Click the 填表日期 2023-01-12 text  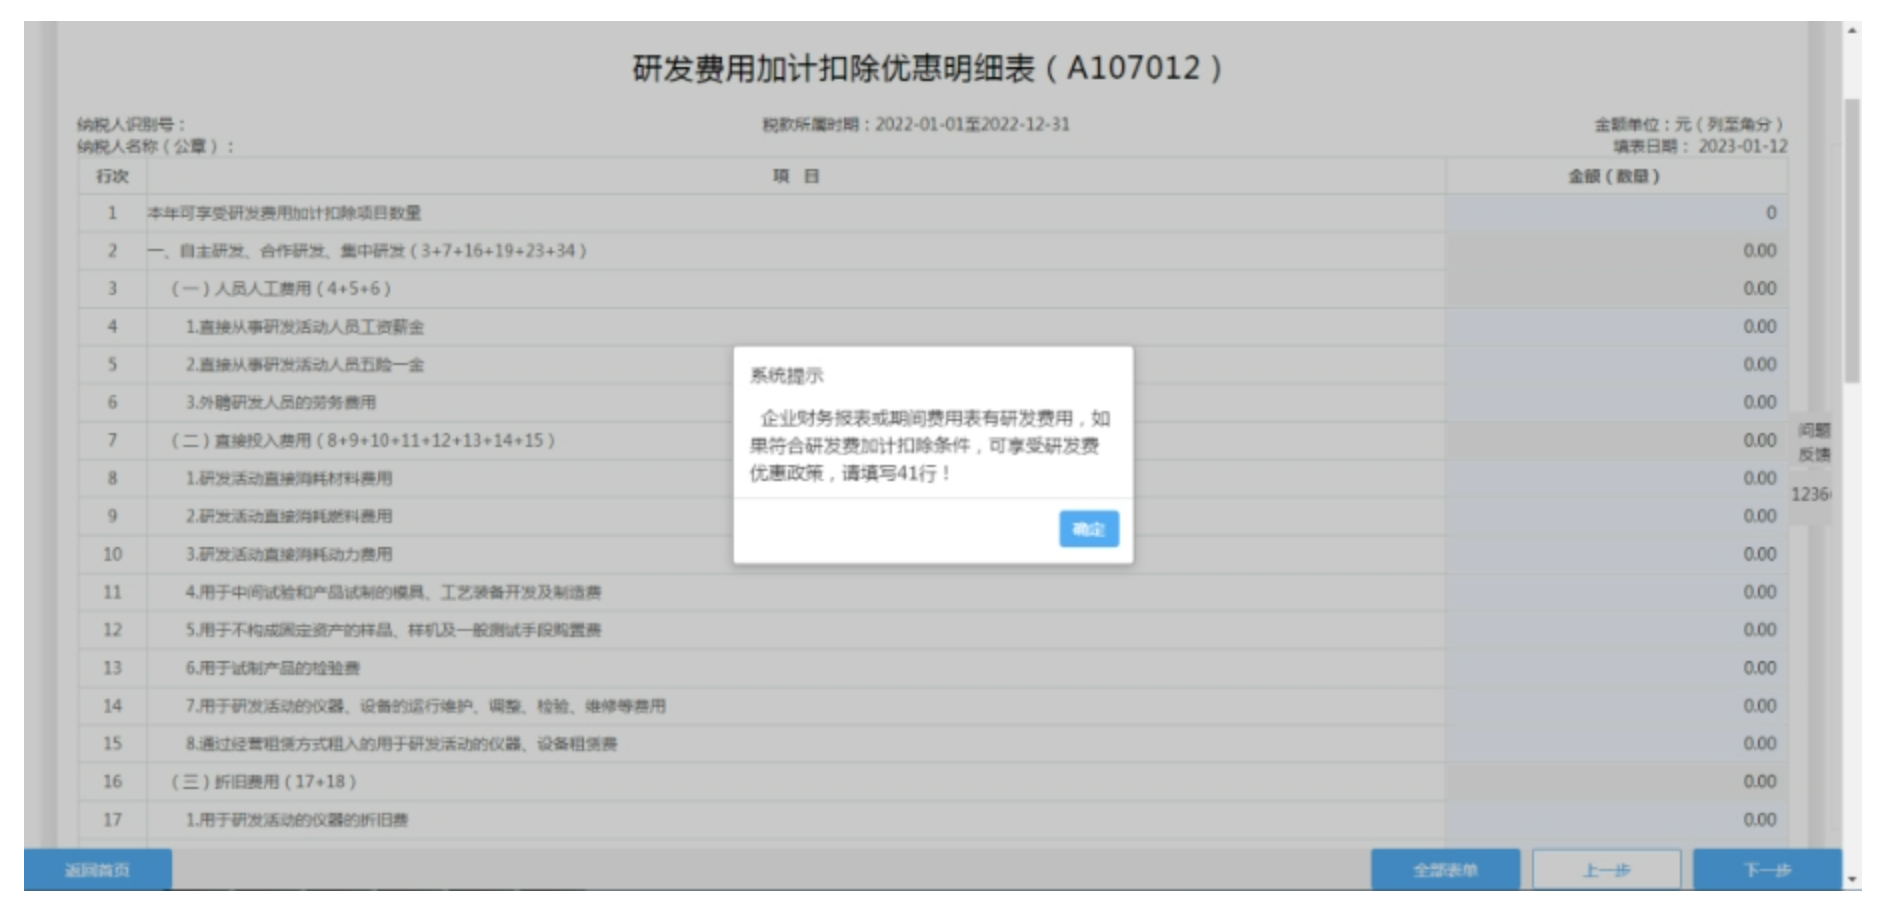[1700, 147]
